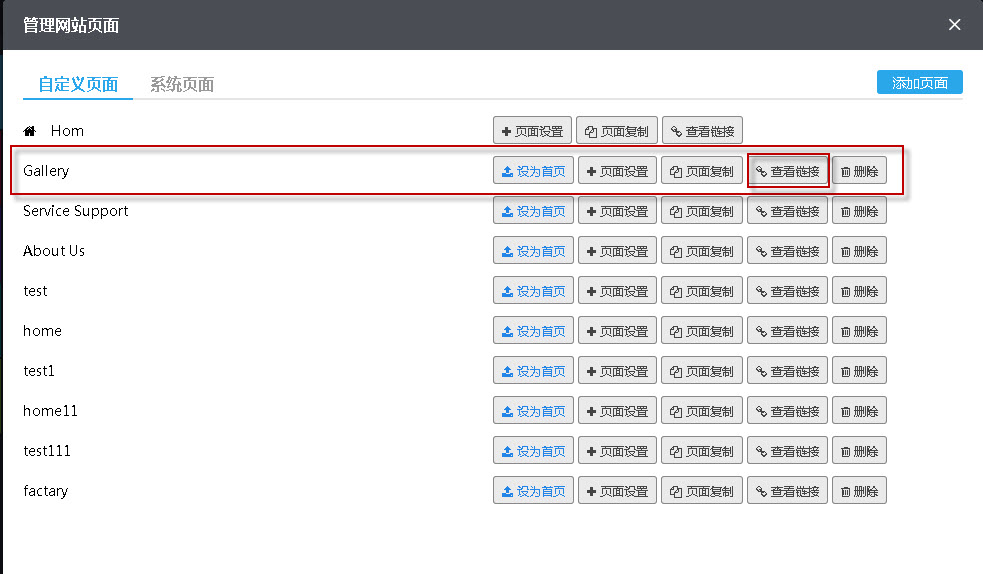View link for test1 page
Viewport: 983px width, 574px height.
coord(788,371)
